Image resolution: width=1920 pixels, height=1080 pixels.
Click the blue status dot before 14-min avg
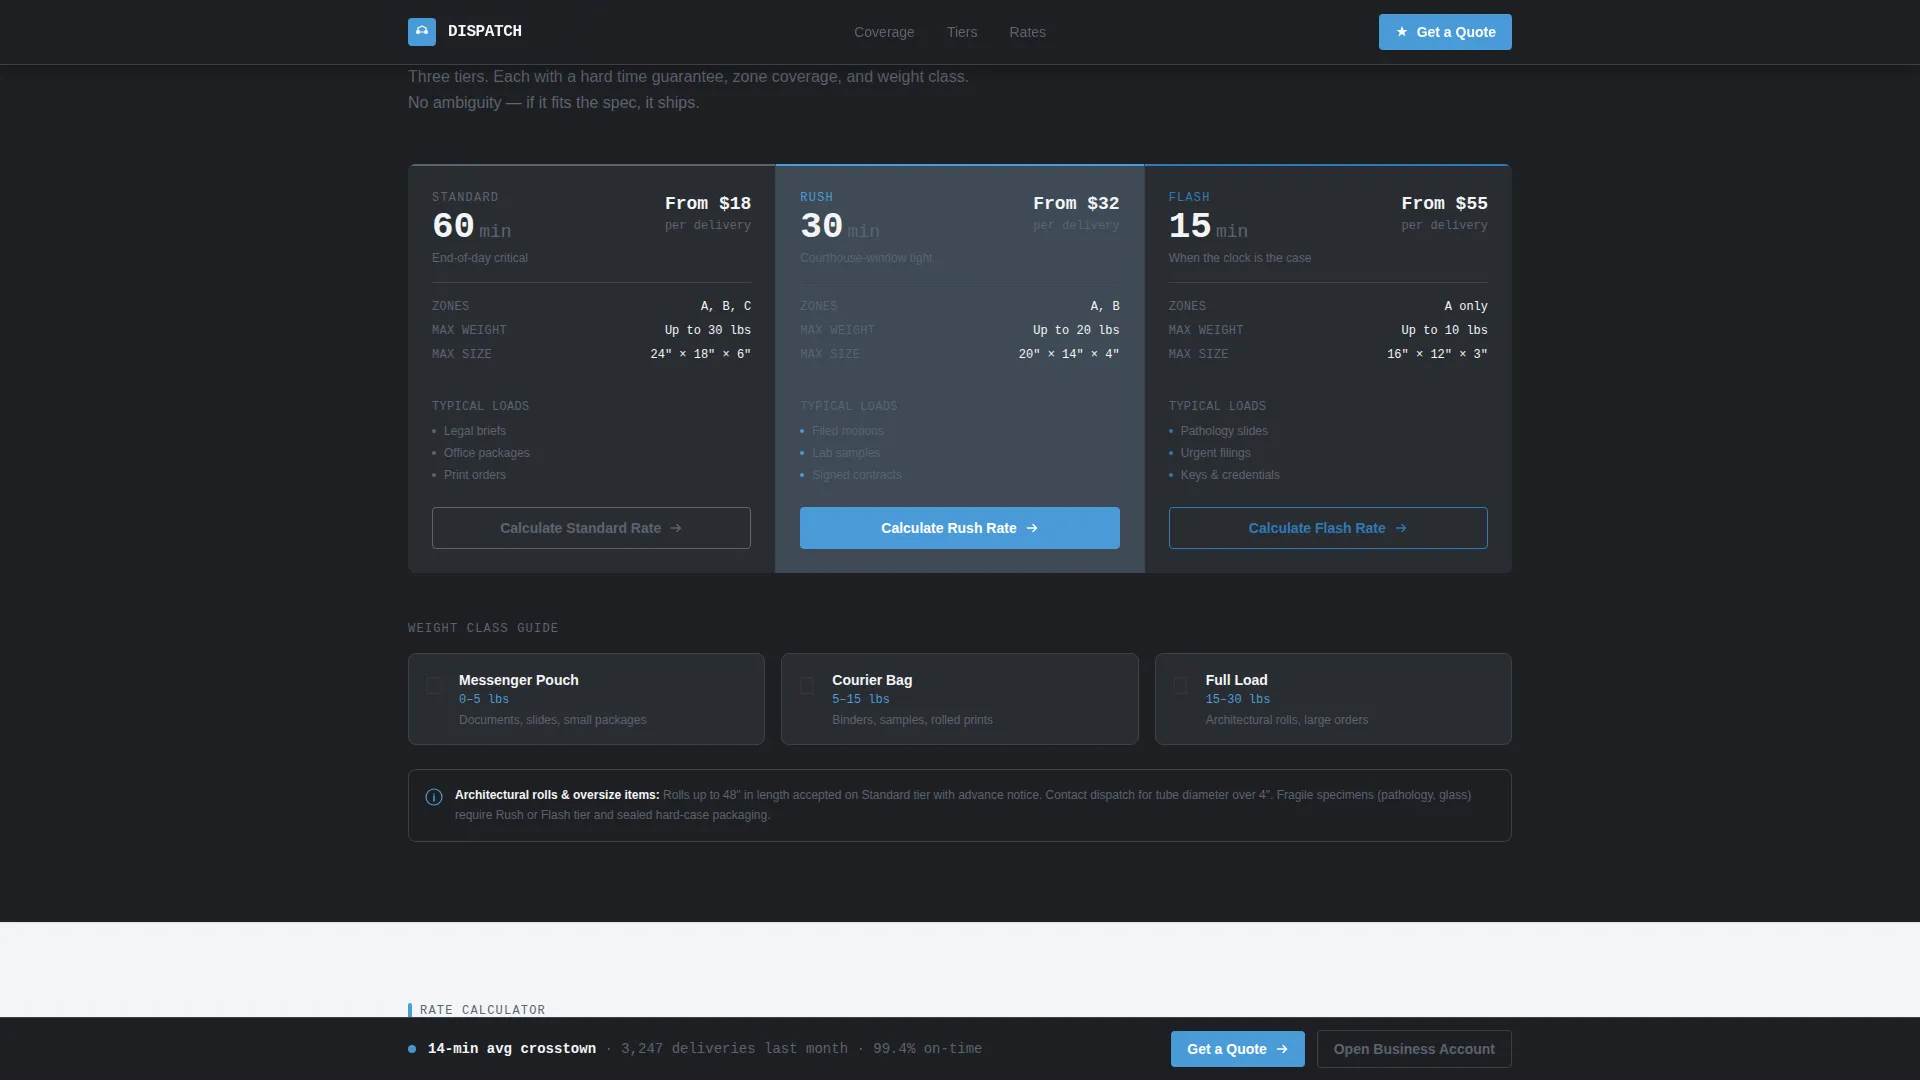[x=412, y=1049]
